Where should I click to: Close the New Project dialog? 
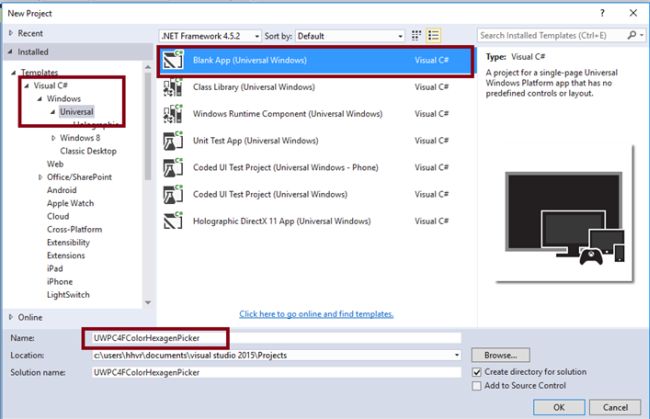point(633,13)
